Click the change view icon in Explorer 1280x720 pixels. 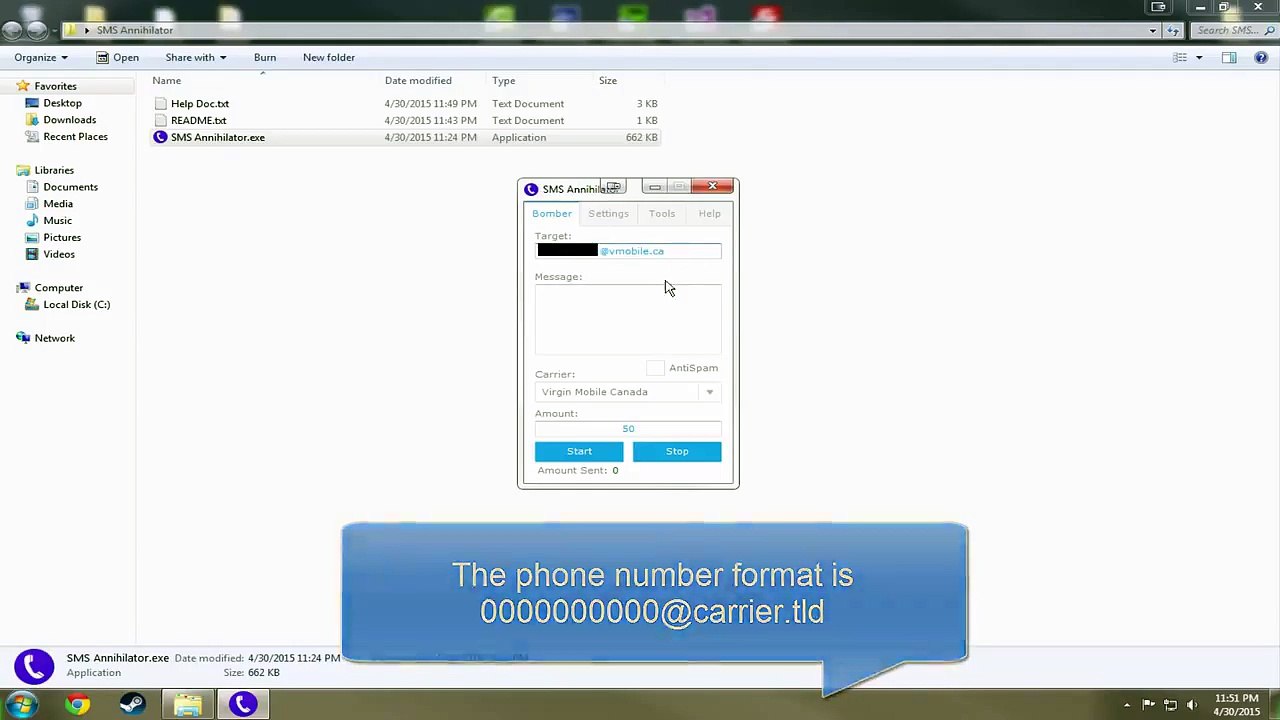[1180, 57]
